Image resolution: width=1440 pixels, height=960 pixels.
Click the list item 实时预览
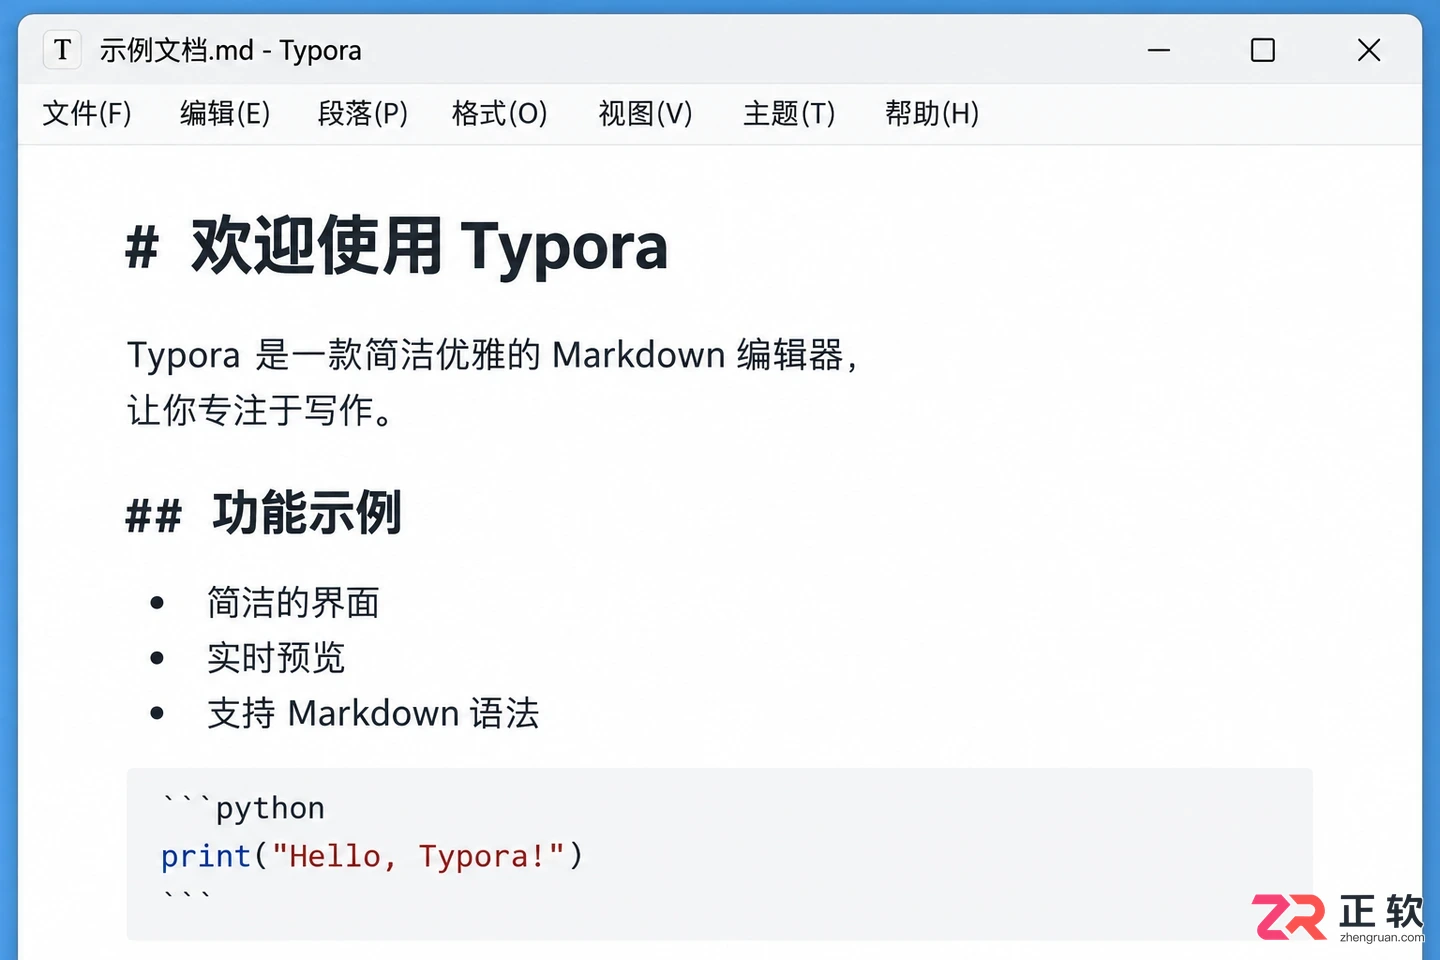point(276,658)
